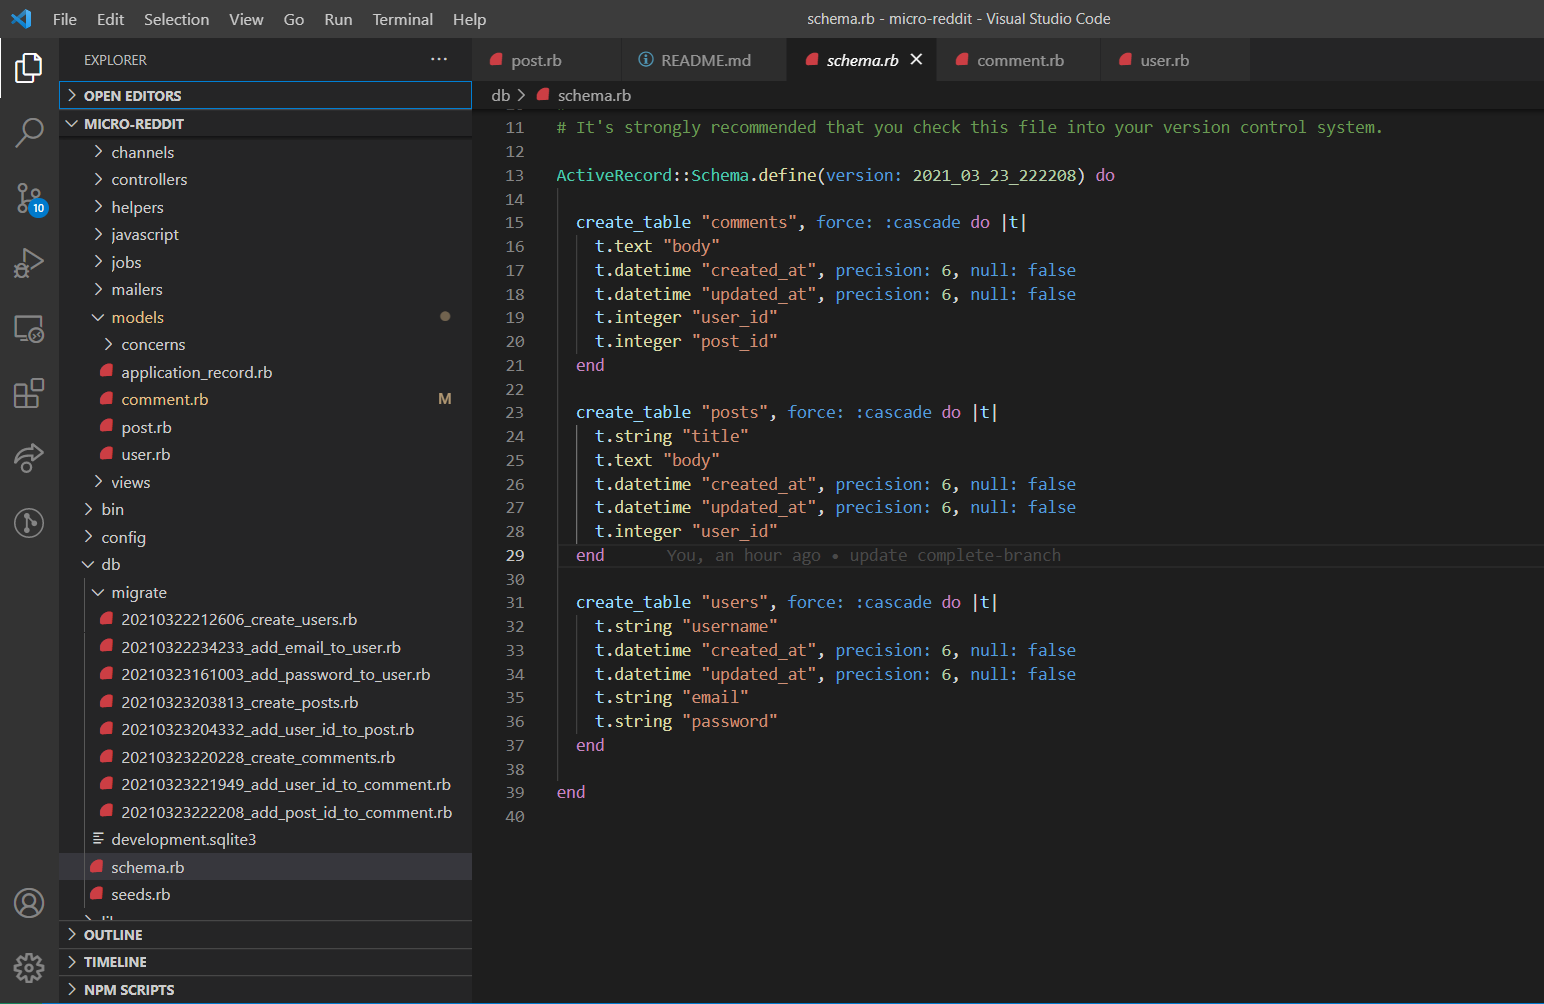This screenshot has width=1544, height=1004.
Task: Open 20210322212606_create_users.rb migration
Action: point(265,619)
